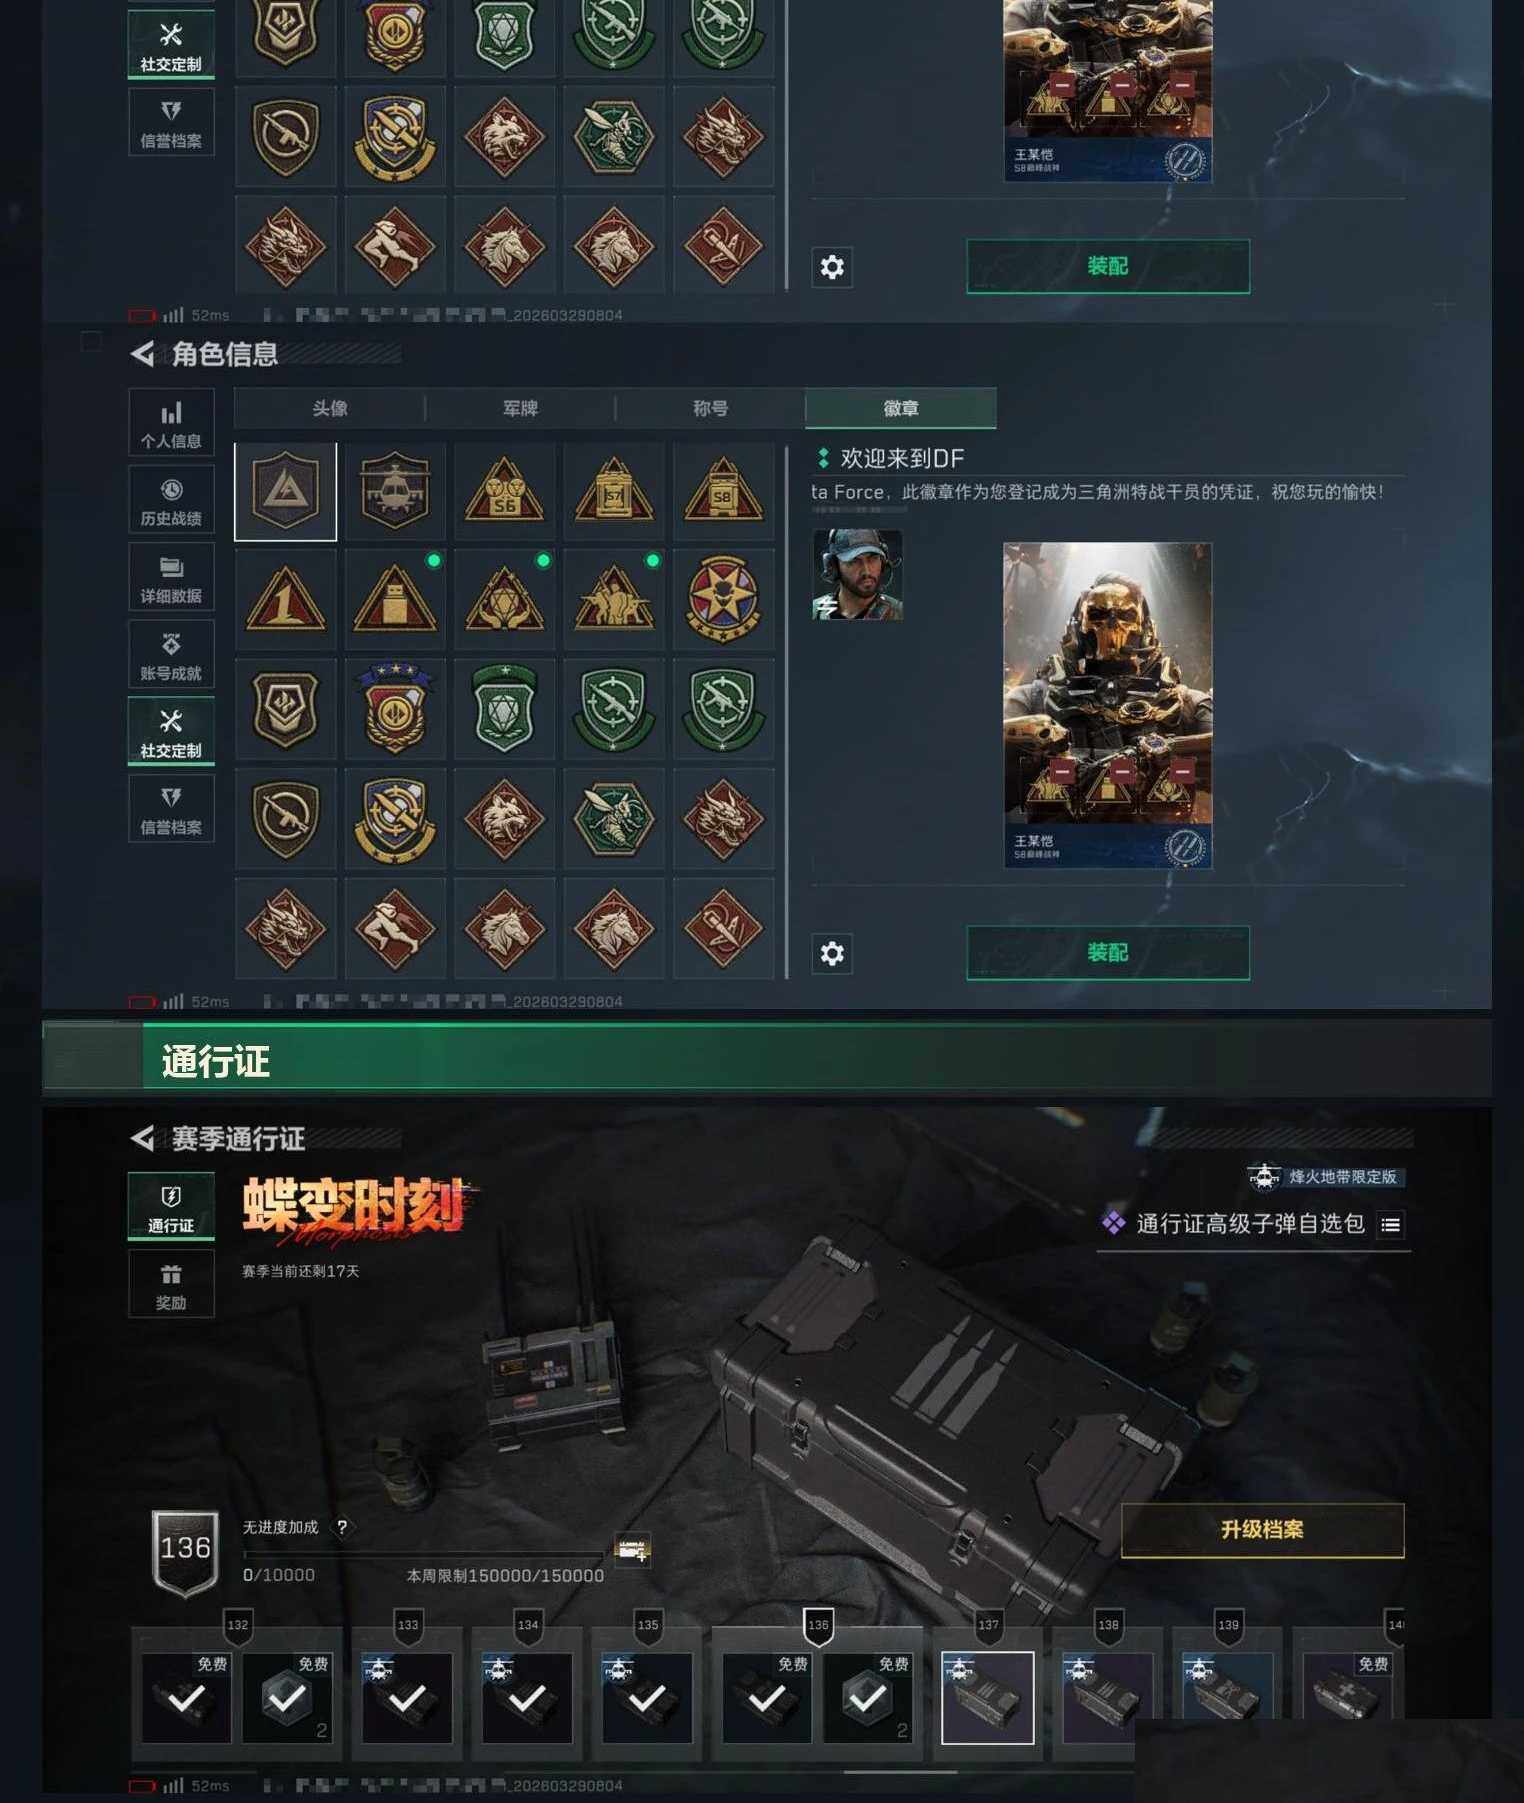Open the 个人信息 sidebar section
This screenshot has height=1803, width=1524.
tap(171, 422)
